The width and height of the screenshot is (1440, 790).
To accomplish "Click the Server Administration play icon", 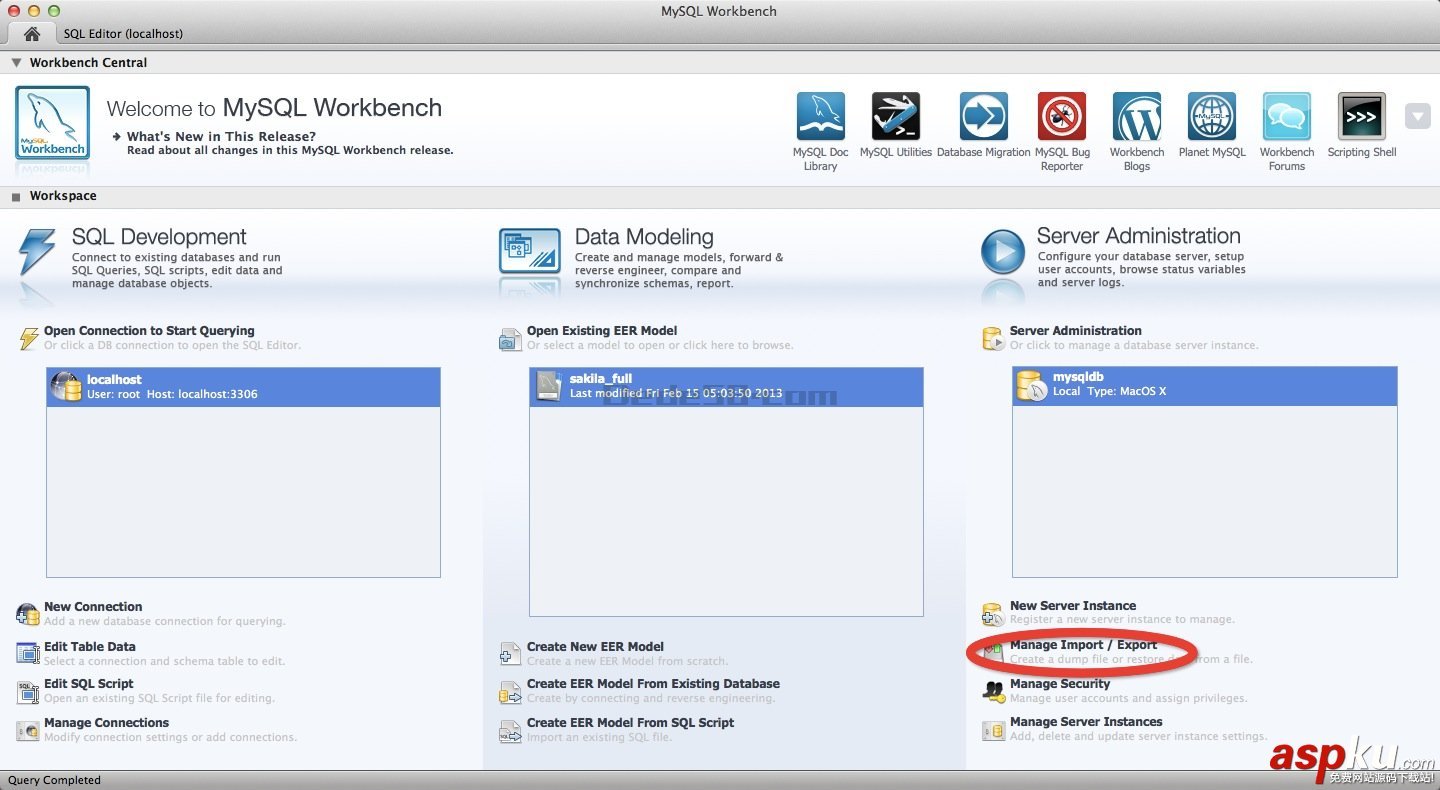I will (x=1003, y=251).
